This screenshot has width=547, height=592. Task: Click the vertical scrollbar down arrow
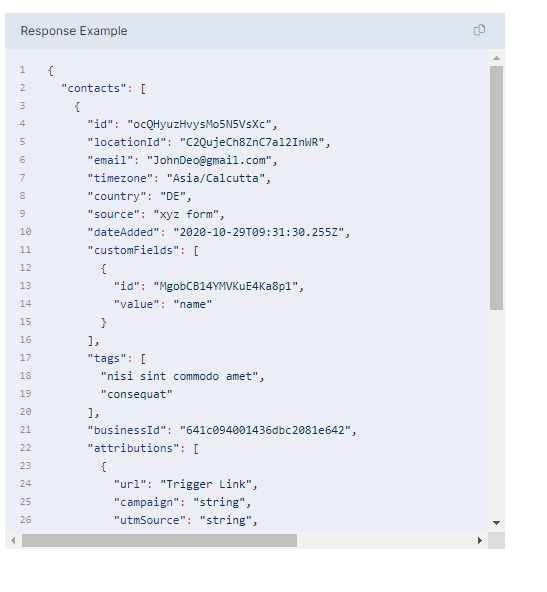pyautogui.click(x=496, y=523)
